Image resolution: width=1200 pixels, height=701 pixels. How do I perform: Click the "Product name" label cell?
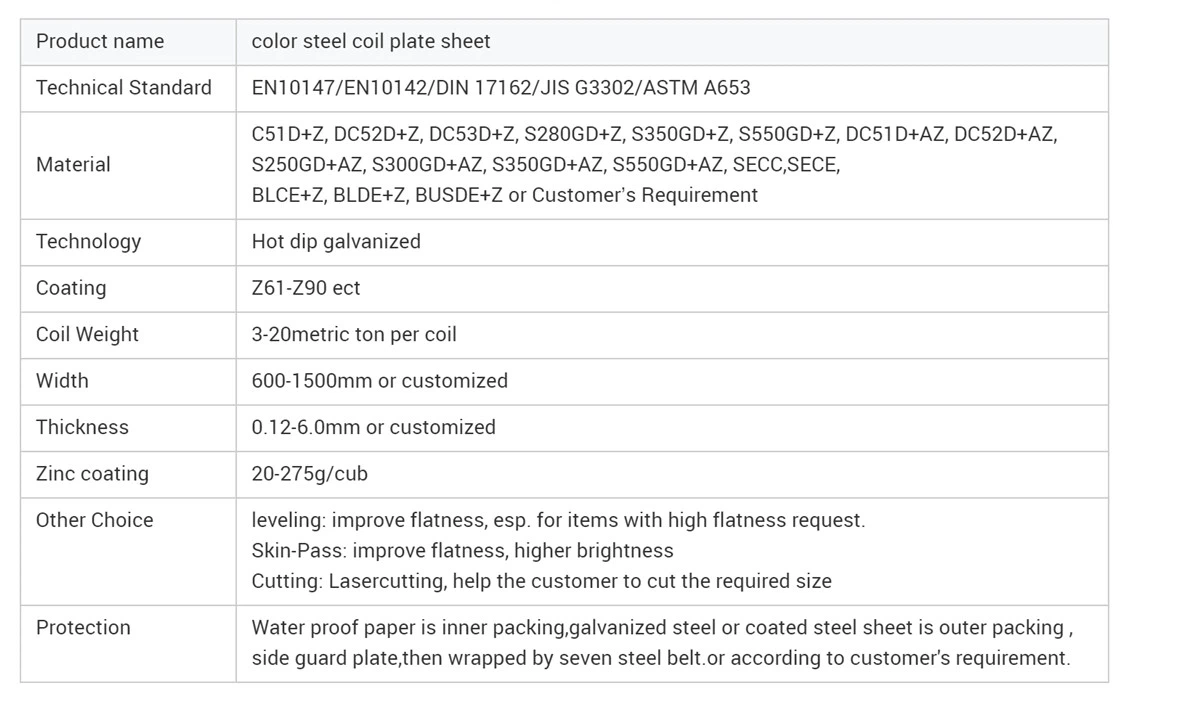click(100, 42)
